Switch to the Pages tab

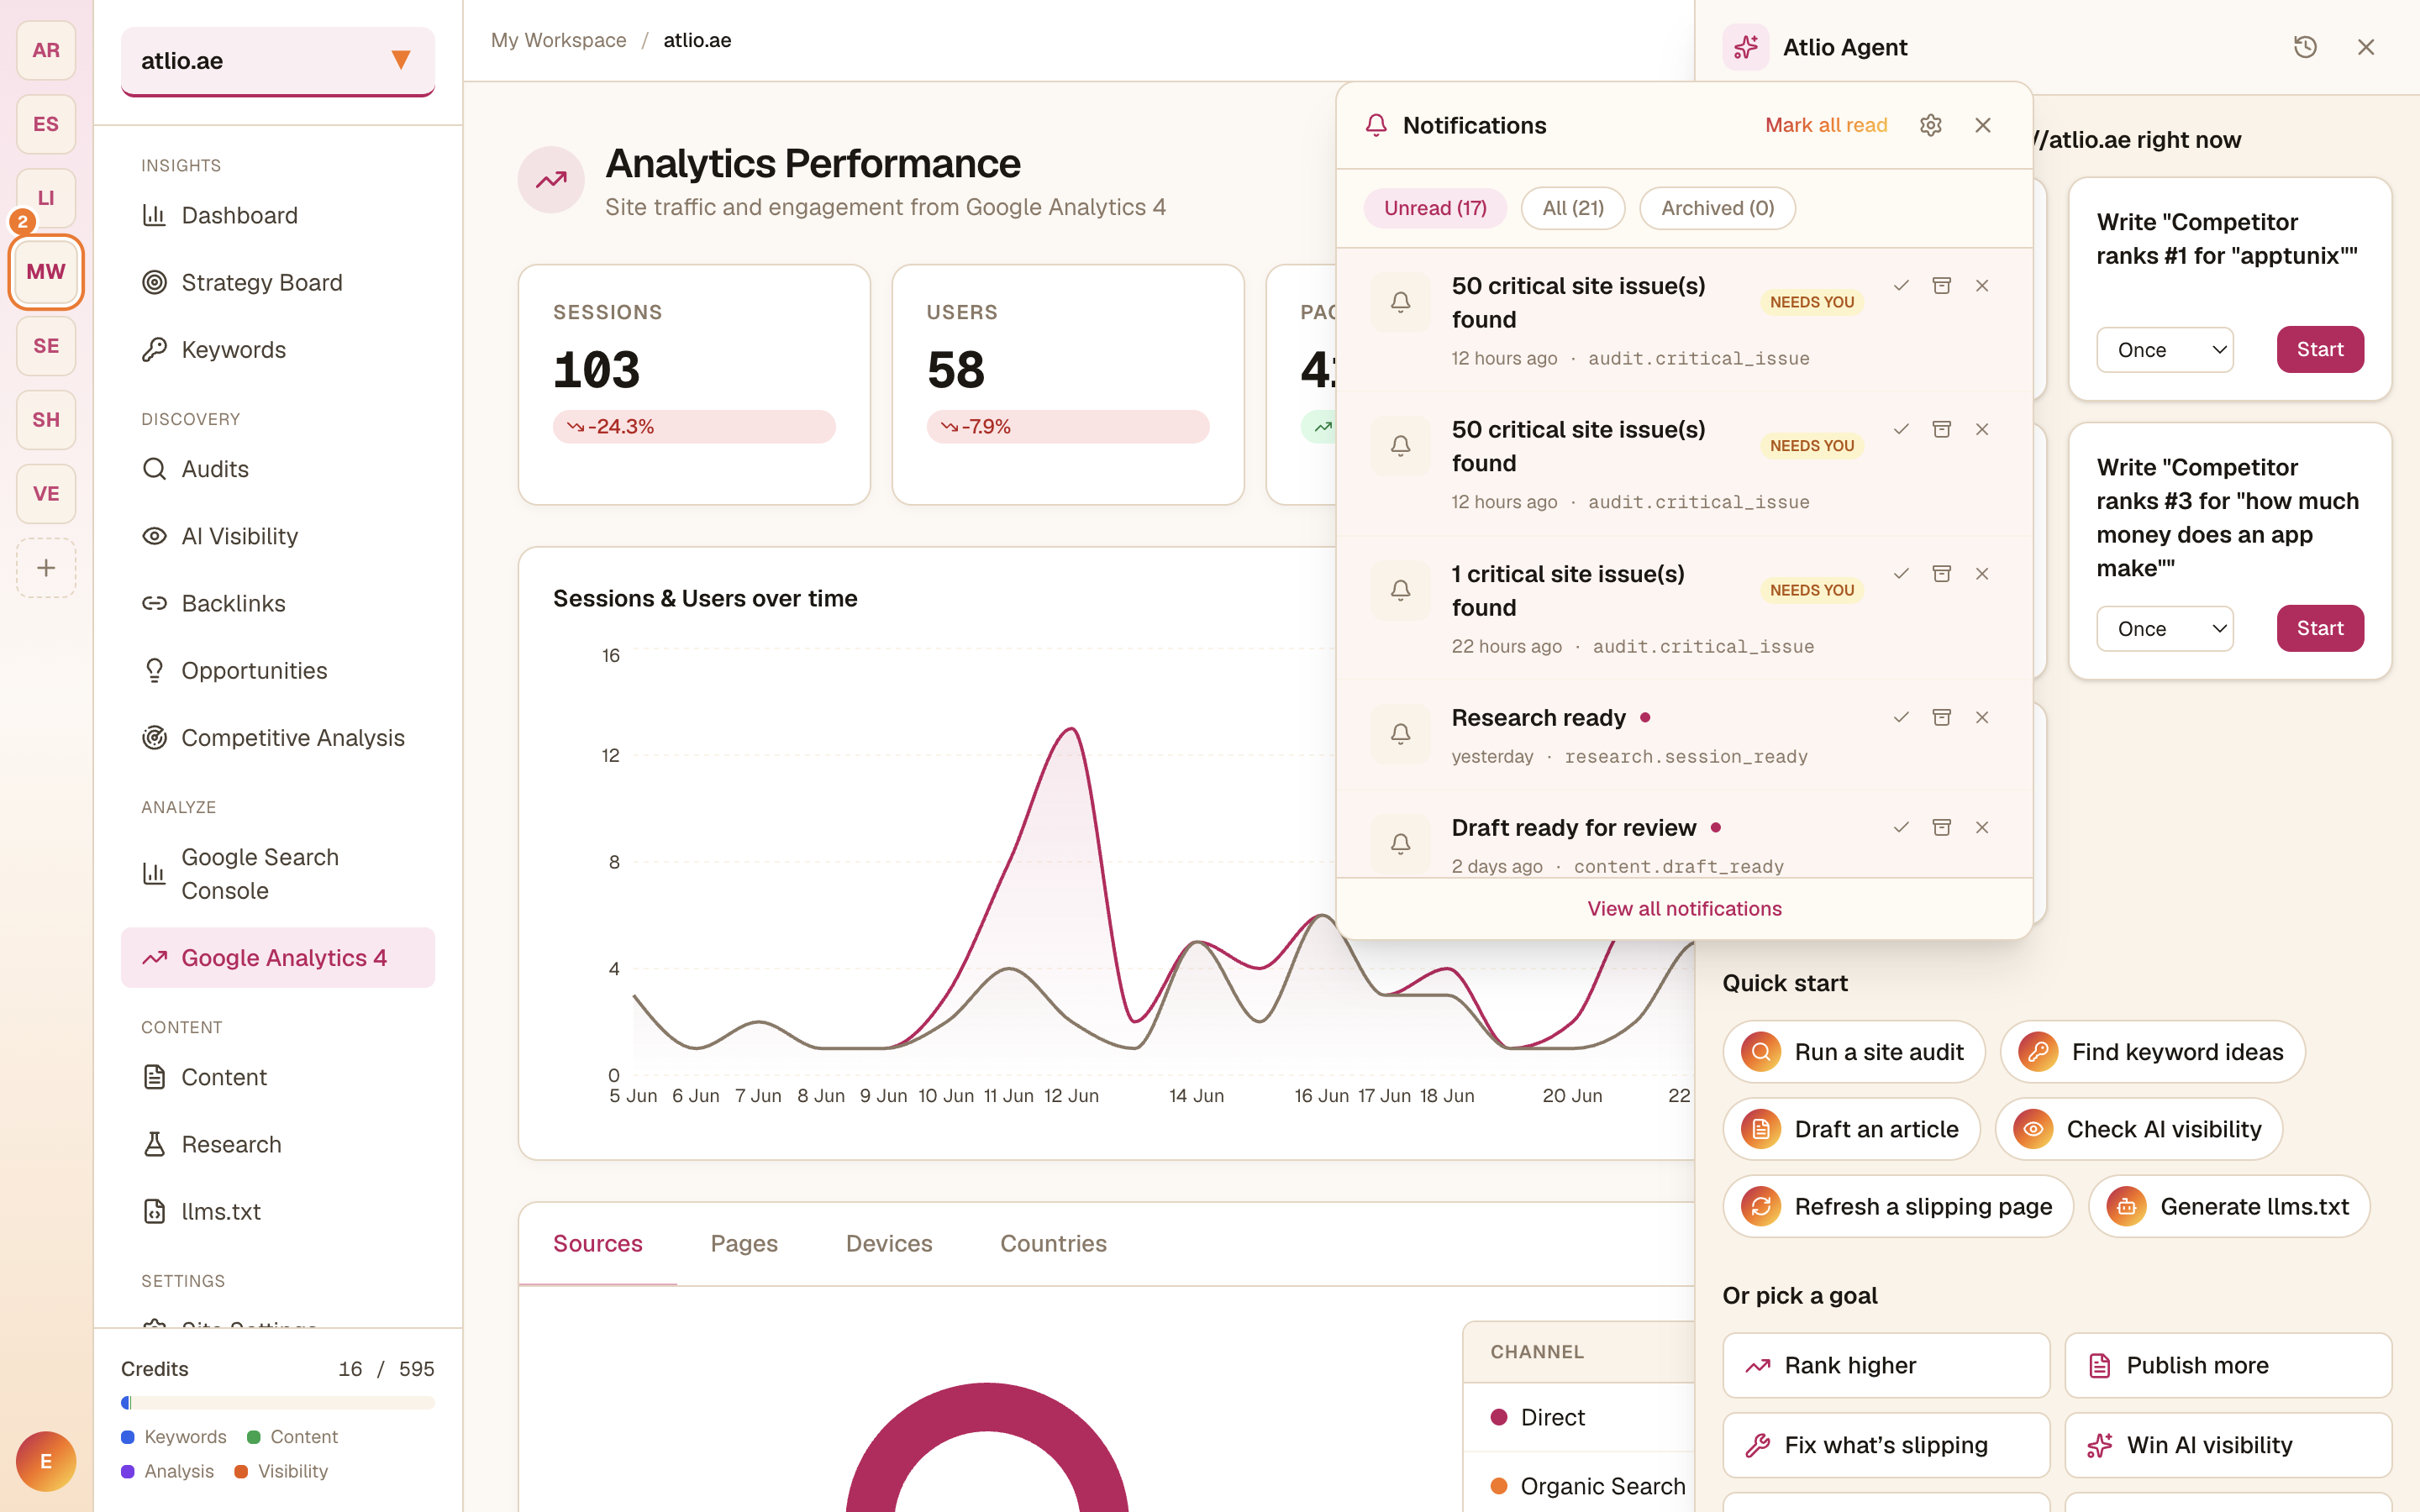(x=744, y=1243)
